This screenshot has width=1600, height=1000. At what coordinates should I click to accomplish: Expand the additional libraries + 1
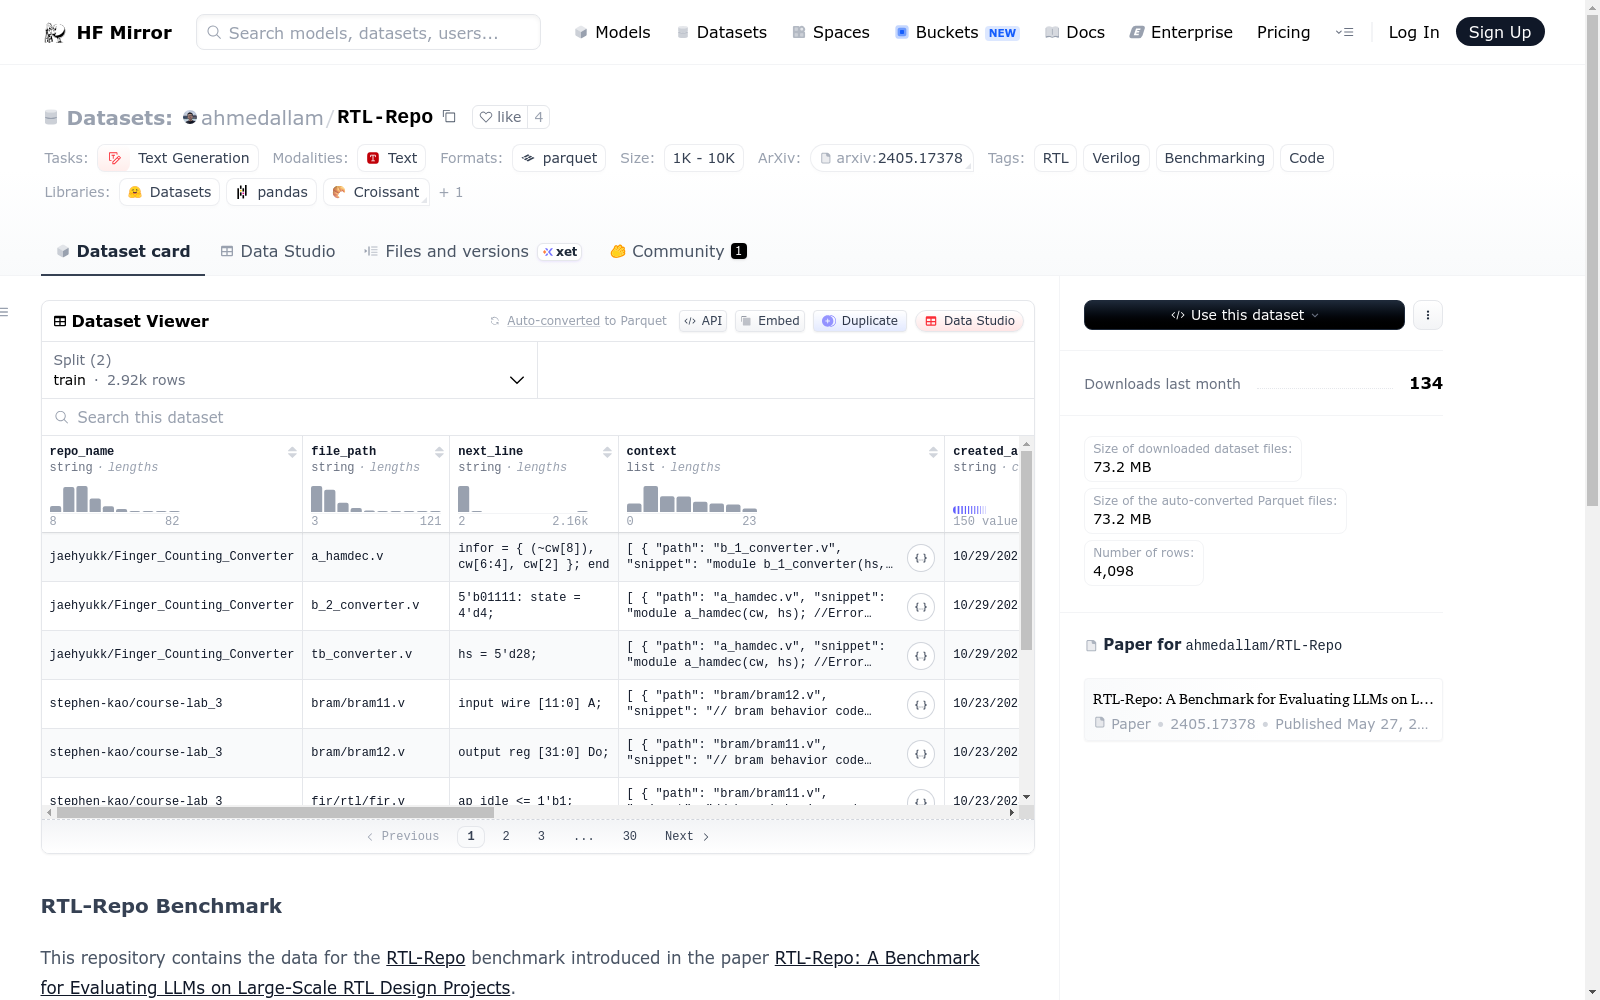tap(451, 192)
